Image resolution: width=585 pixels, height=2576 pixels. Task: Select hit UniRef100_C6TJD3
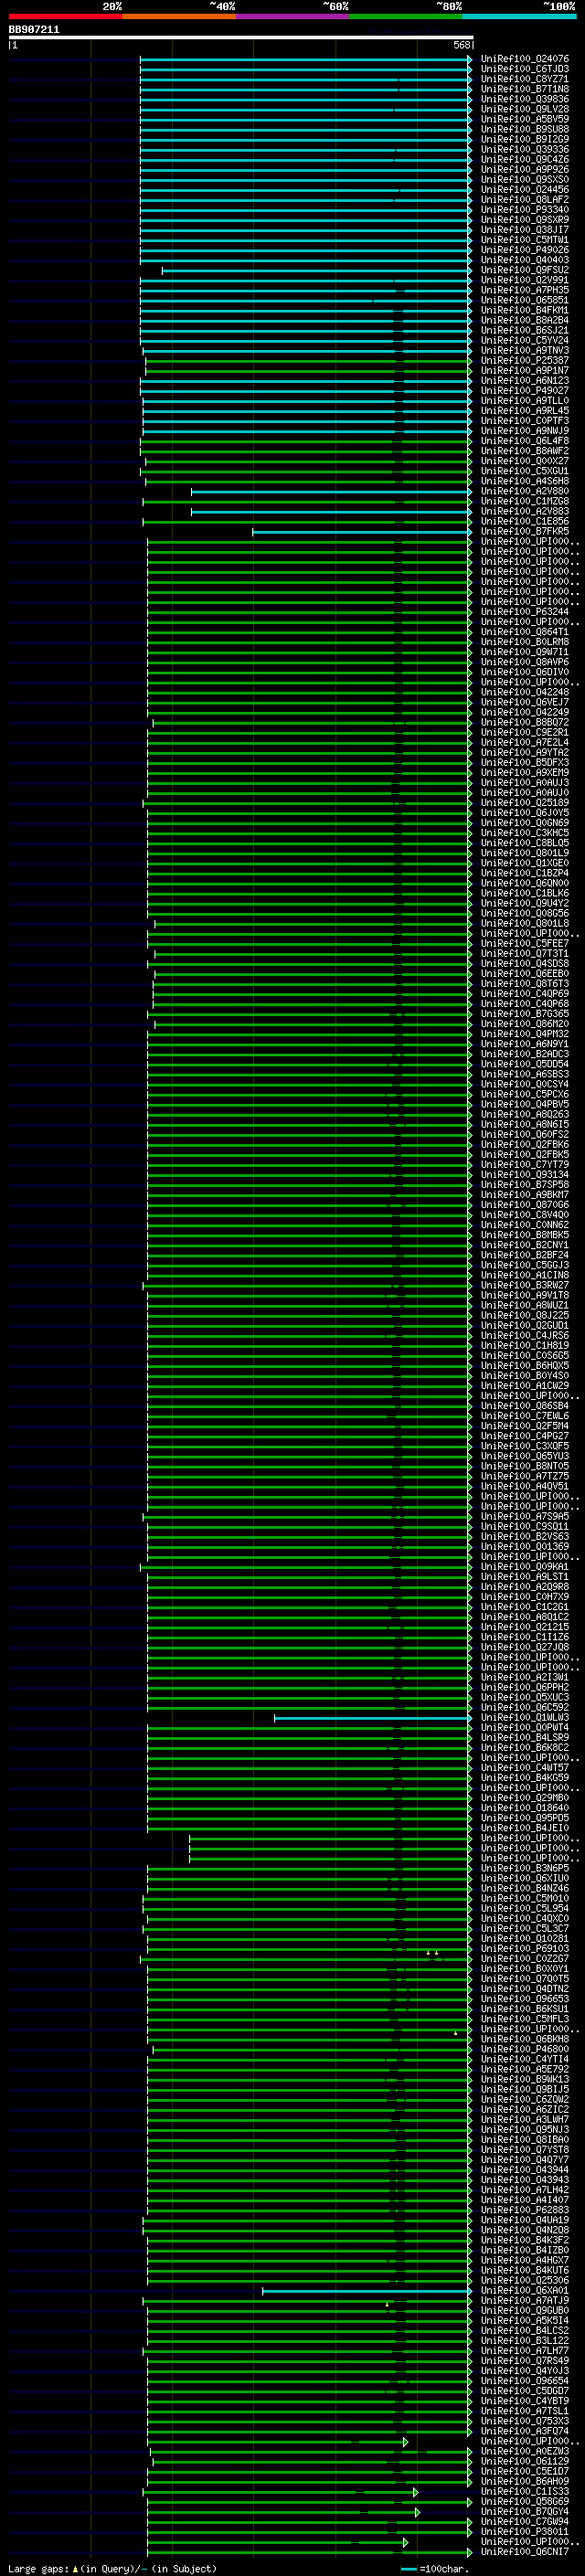tap(525, 69)
